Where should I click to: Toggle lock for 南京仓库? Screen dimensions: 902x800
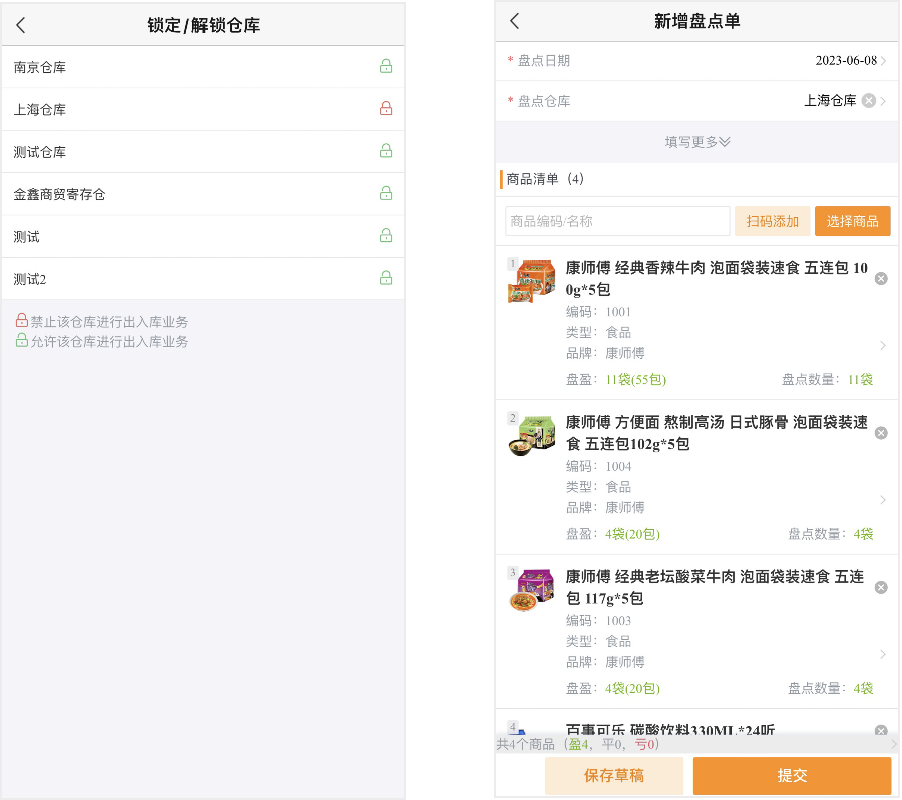click(386, 66)
